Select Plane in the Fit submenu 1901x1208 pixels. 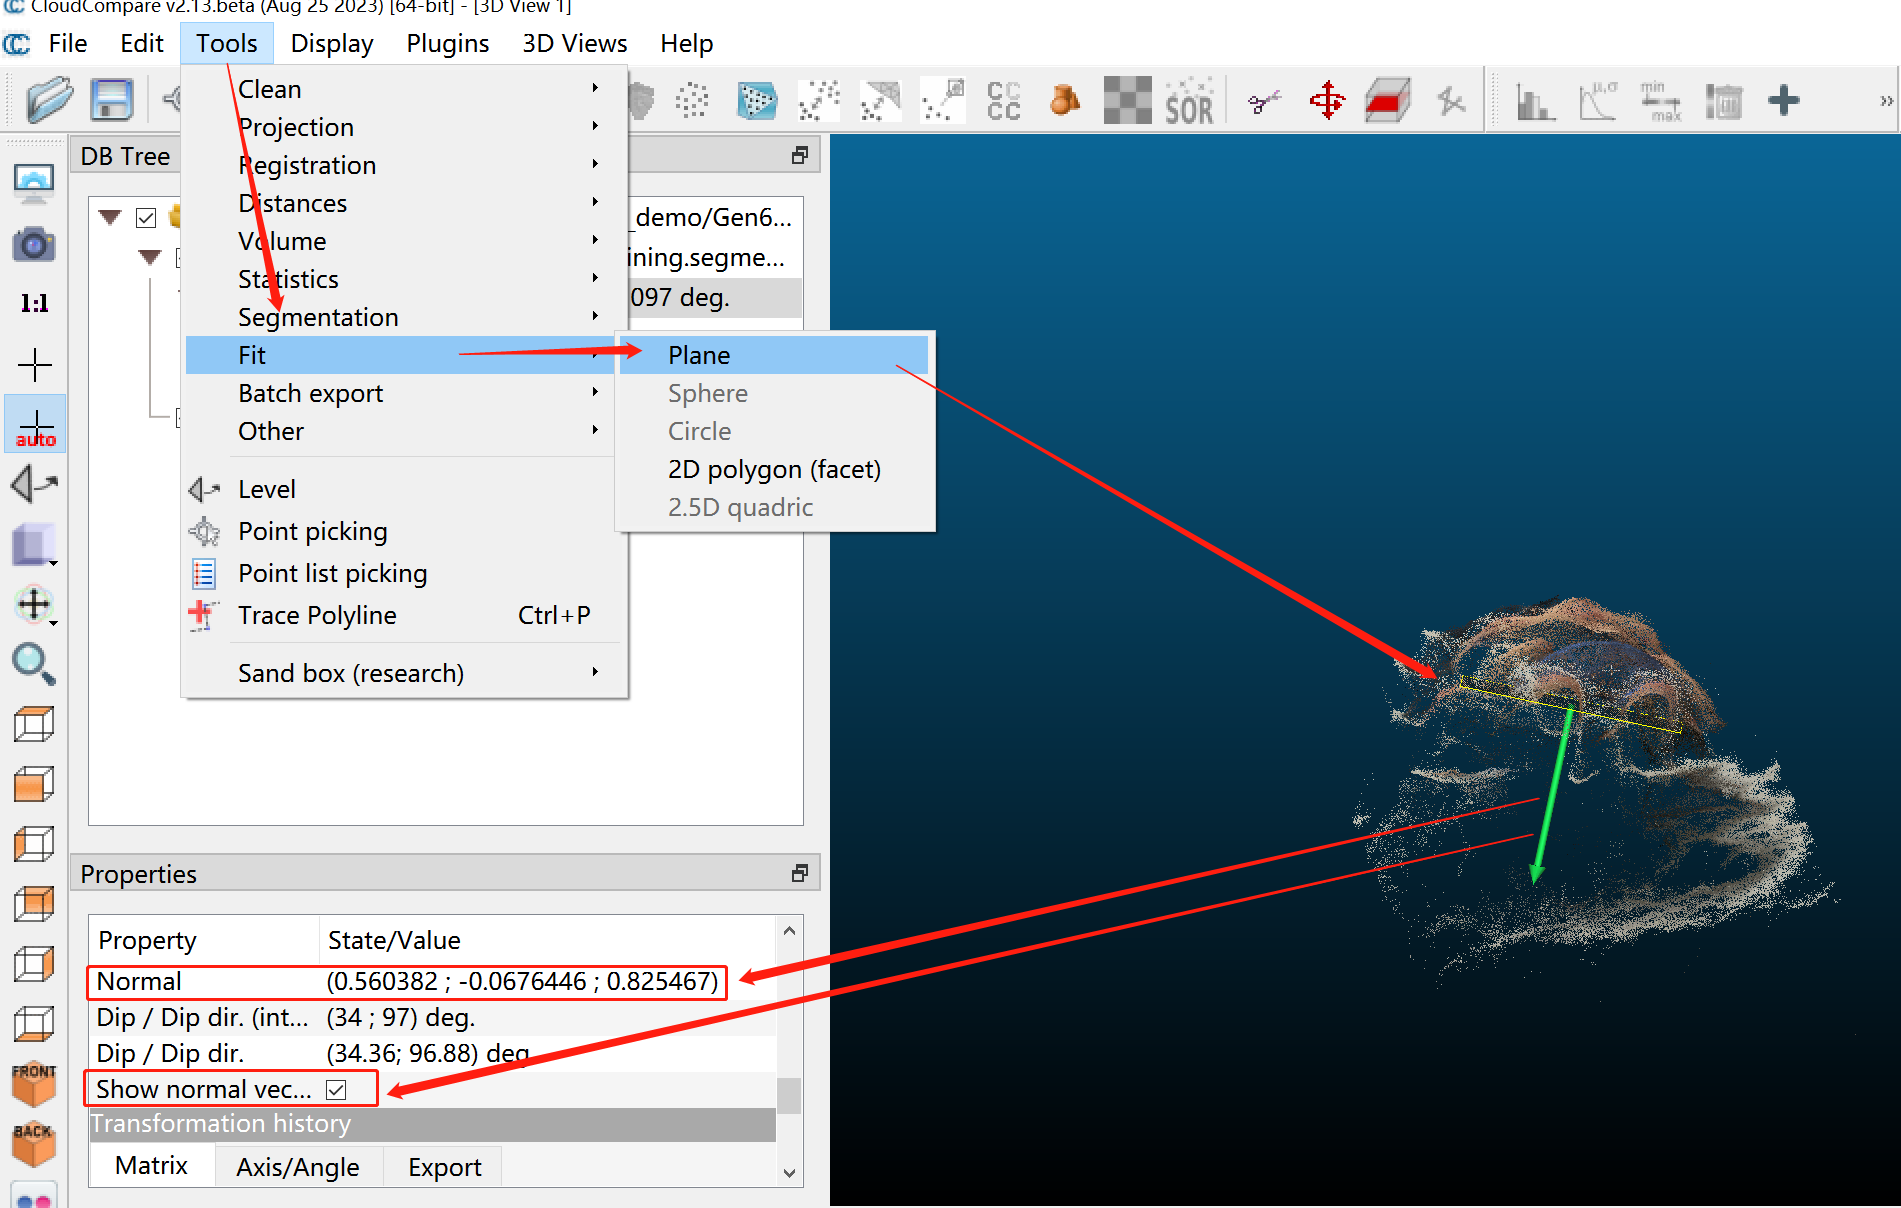(x=776, y=355)
